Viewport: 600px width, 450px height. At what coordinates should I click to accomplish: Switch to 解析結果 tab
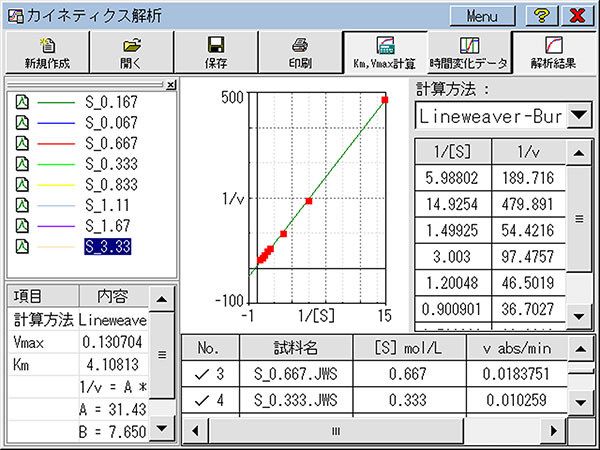tap(553, 53)
